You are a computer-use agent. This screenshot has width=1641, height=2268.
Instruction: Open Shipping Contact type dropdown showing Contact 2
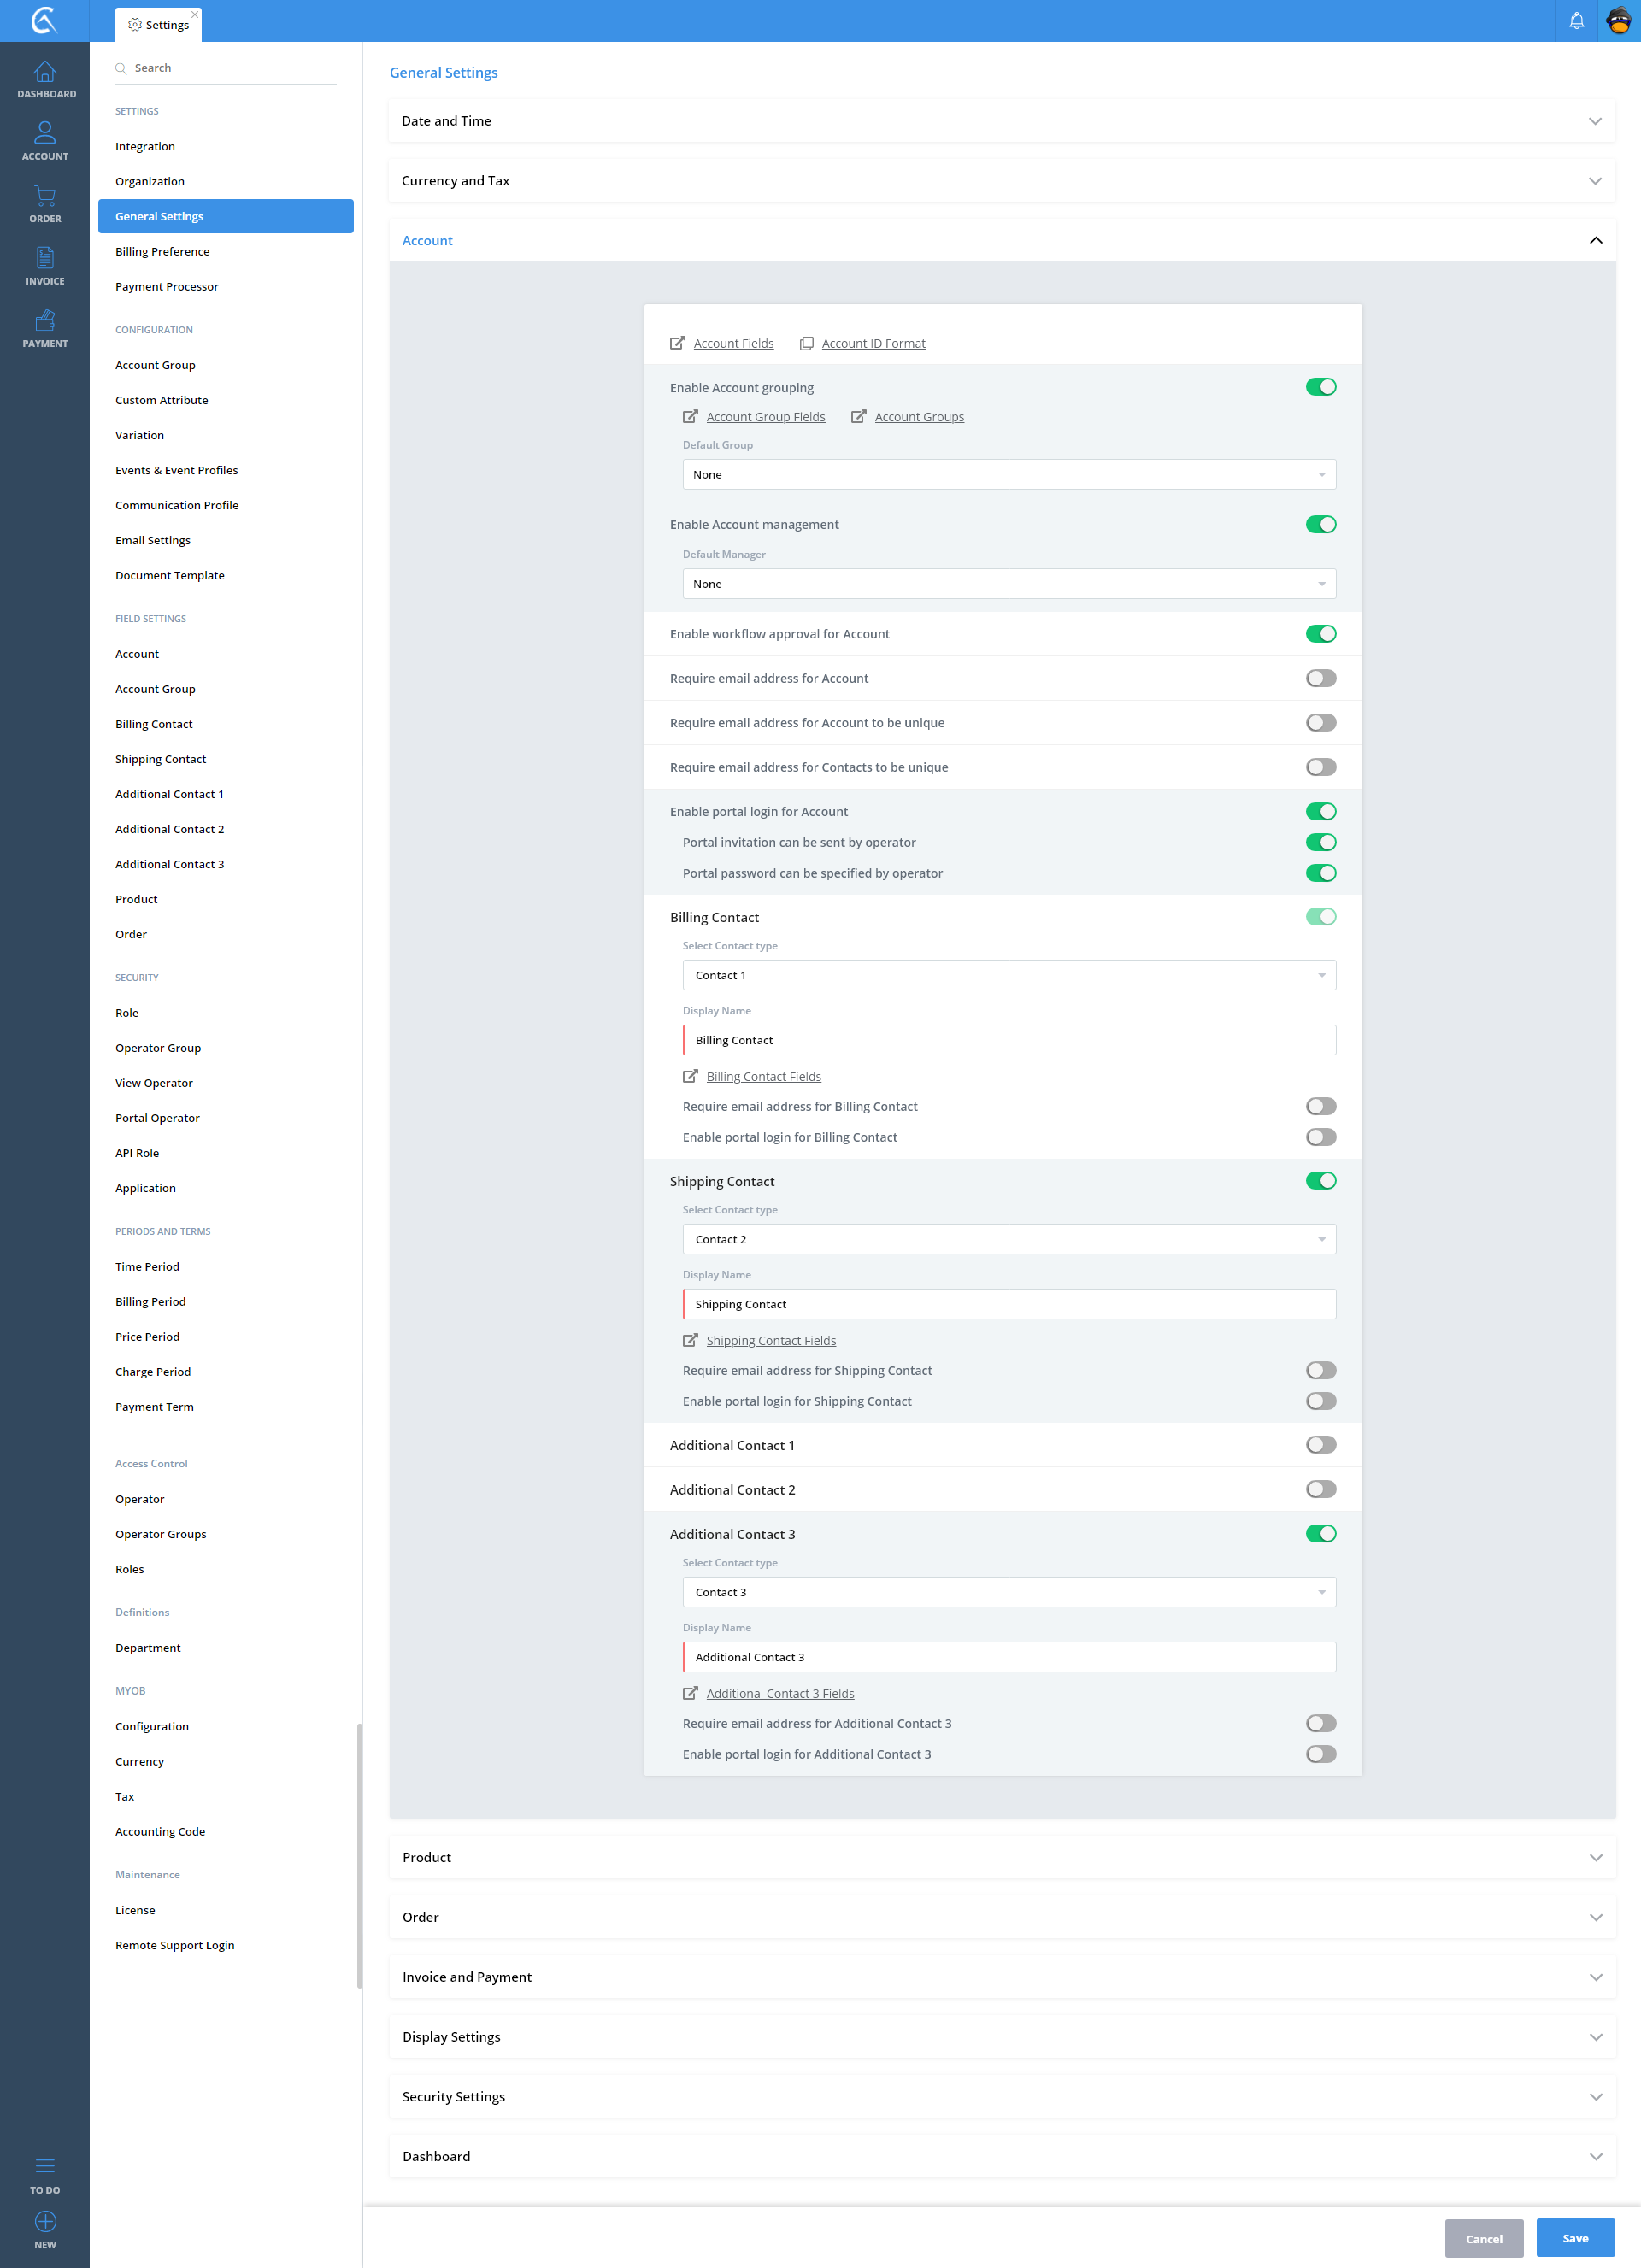[x=1008, y=1239]
